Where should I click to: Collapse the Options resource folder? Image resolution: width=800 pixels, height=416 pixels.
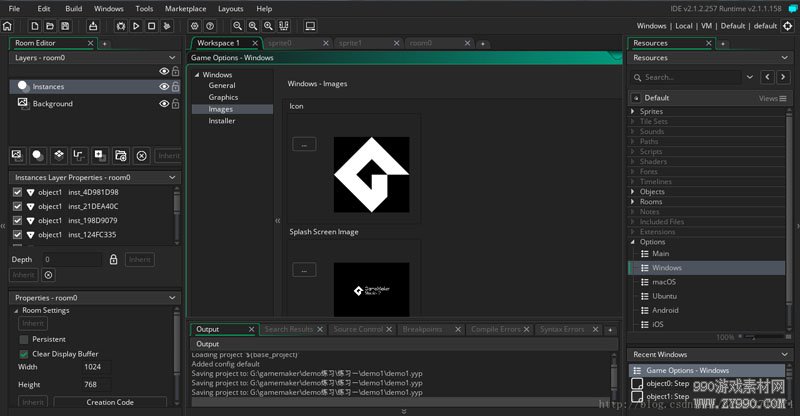[633, 242]
